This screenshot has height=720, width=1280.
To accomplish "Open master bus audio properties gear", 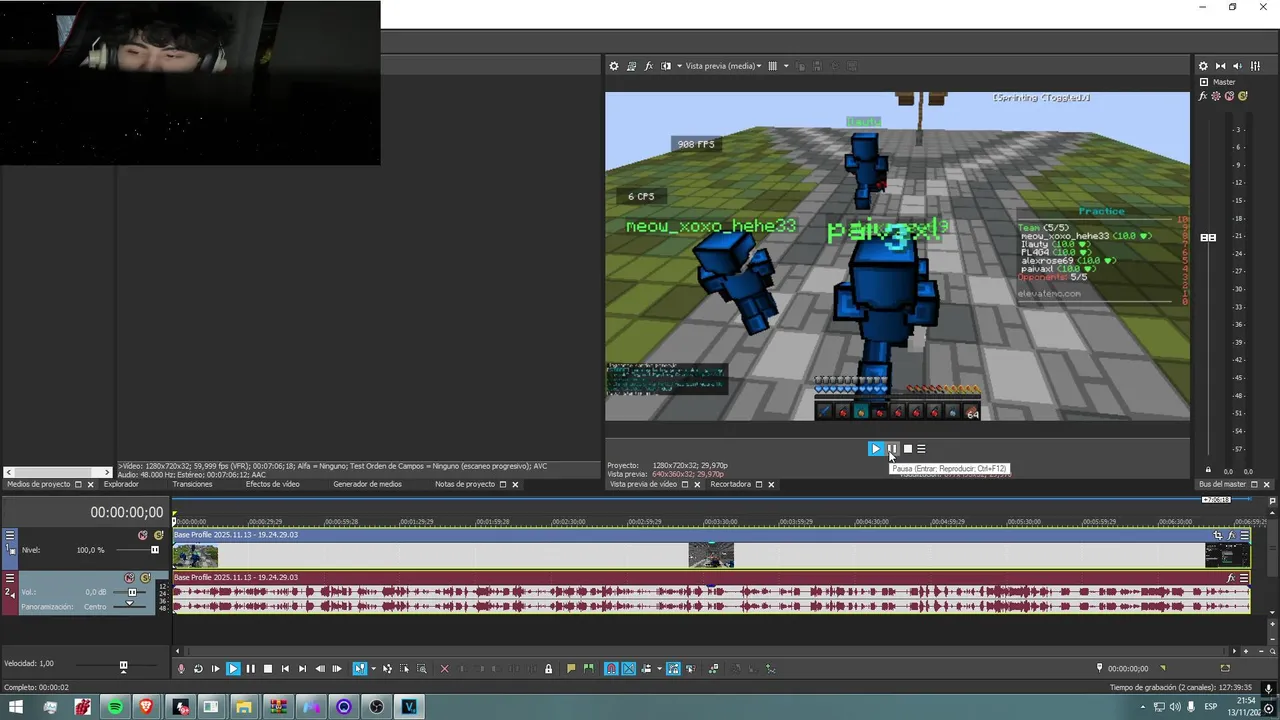I will point(1203,66).
